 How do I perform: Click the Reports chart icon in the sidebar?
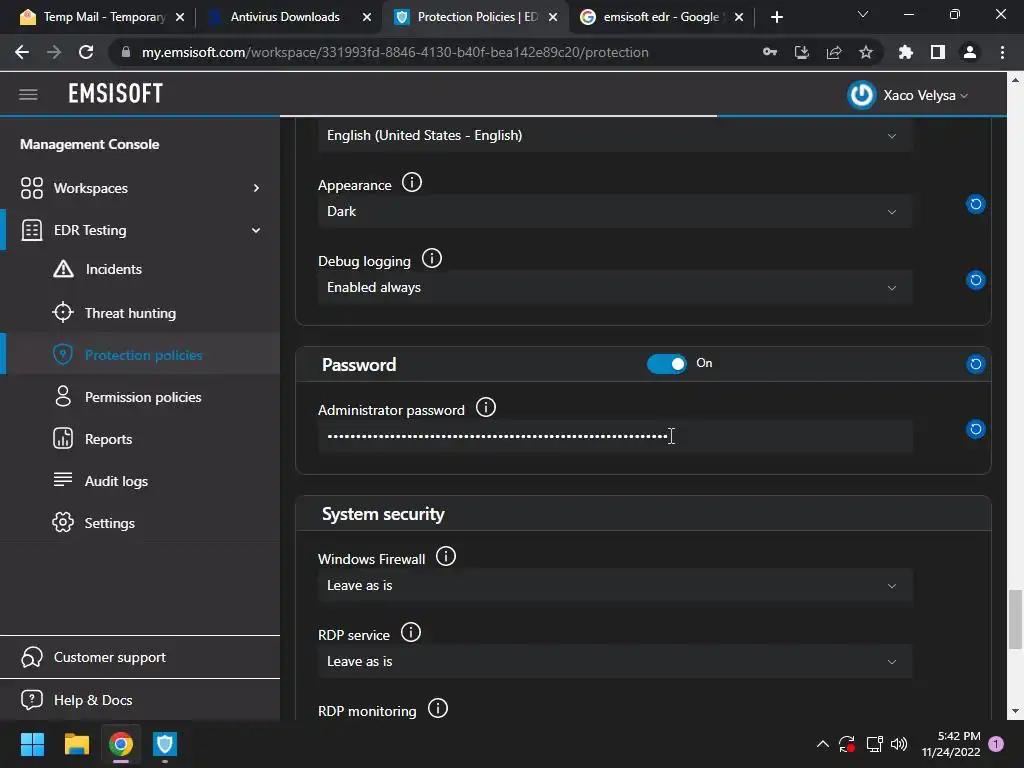coord(63,438)
